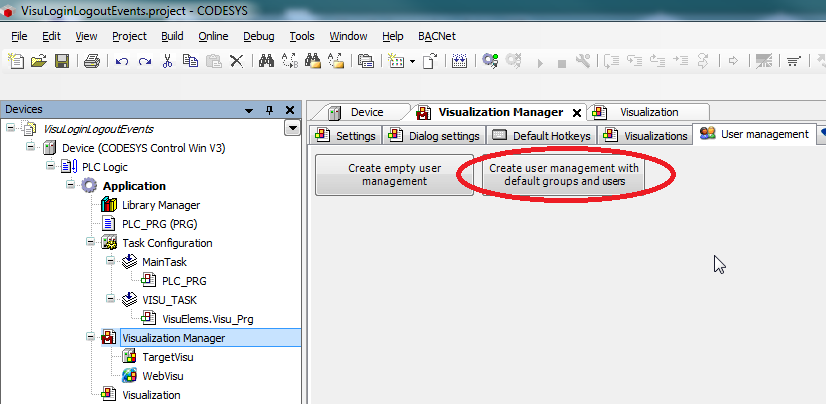The image size is (826, 404).
Task: Create user management with default groups
Action: [x=564, y=175]
